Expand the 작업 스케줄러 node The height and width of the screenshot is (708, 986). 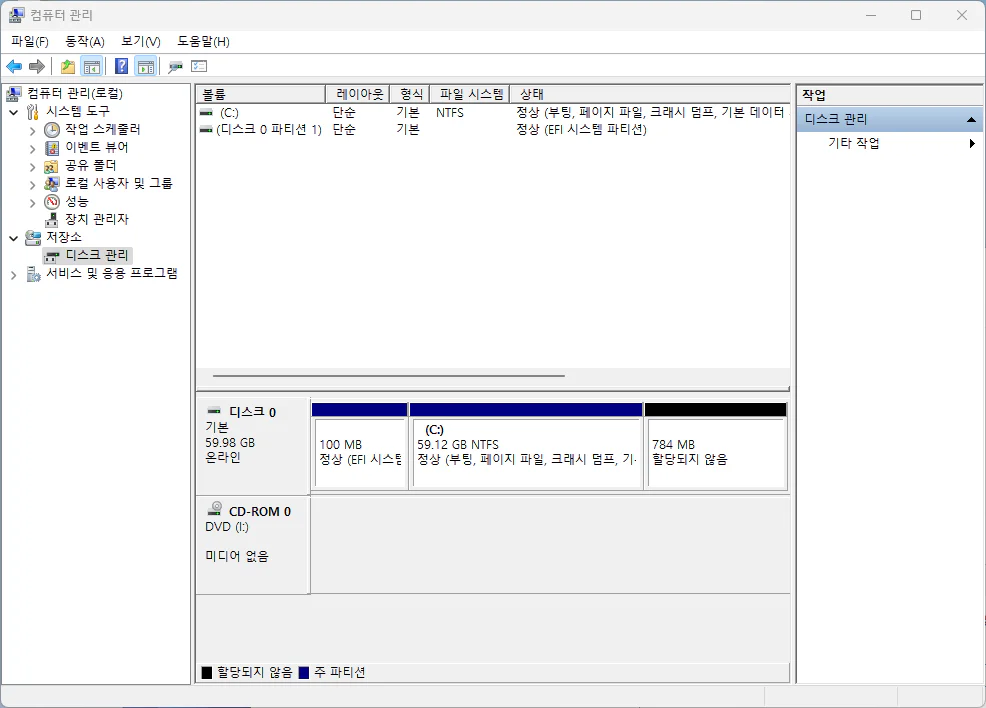tap(32, 131)
